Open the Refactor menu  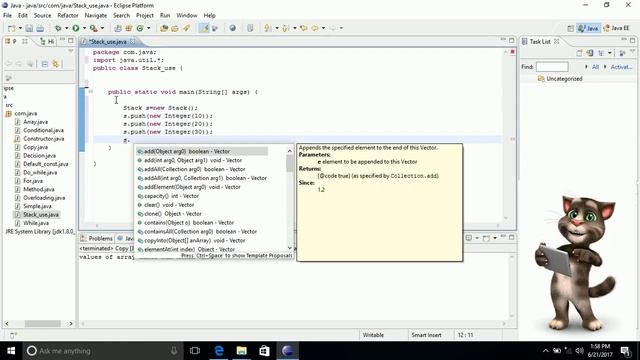click(x=68, y=16)
